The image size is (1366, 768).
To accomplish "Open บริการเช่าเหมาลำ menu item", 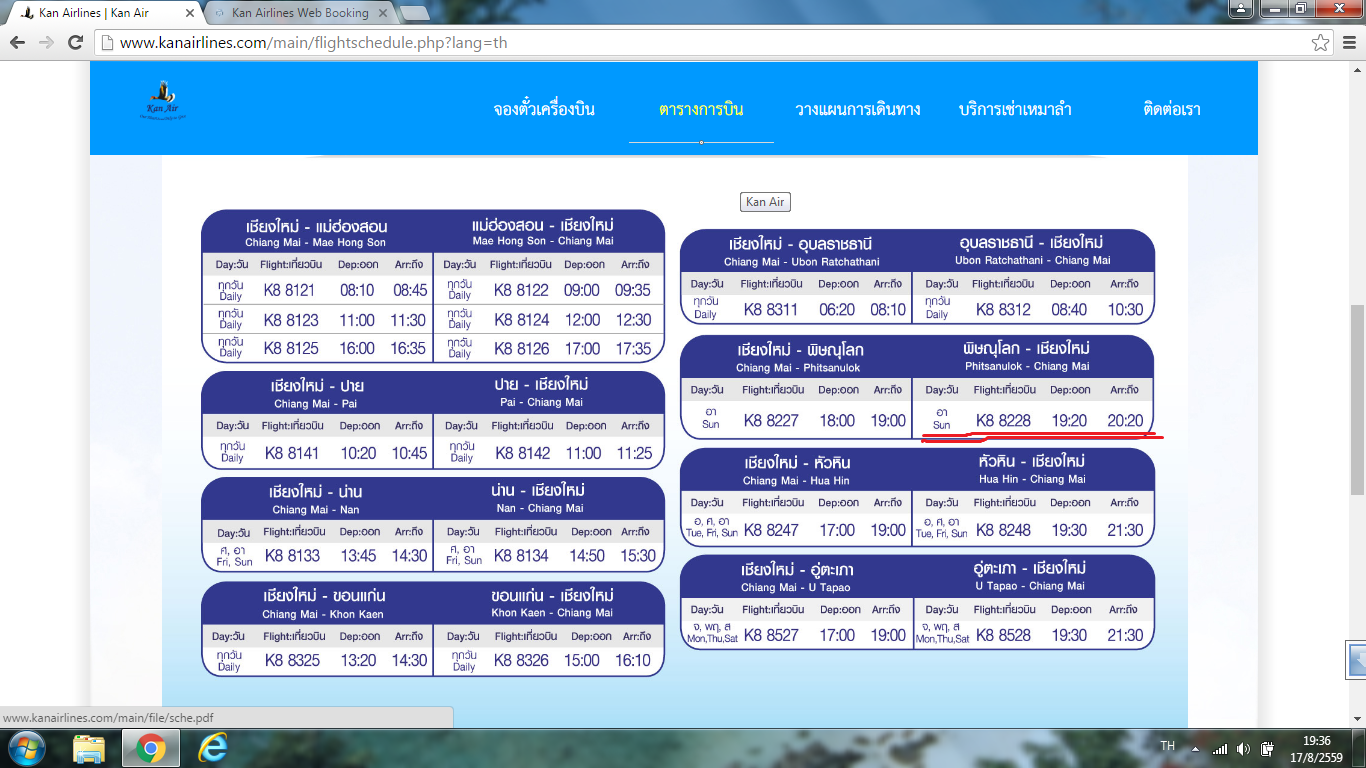I will click(x=1015, y=109).
